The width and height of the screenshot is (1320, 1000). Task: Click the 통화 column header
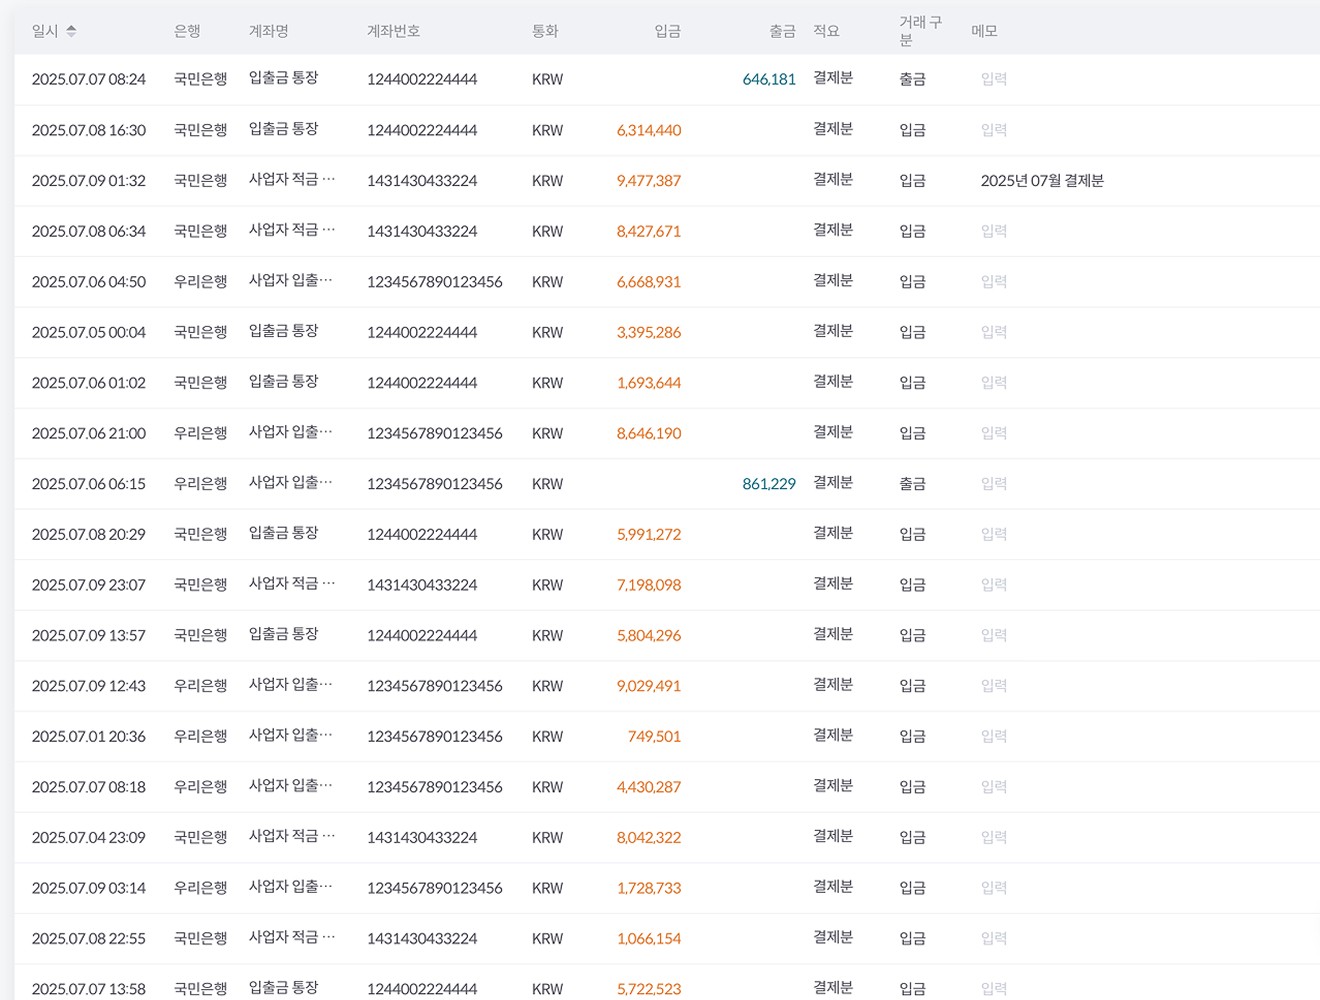click(545, 30)
